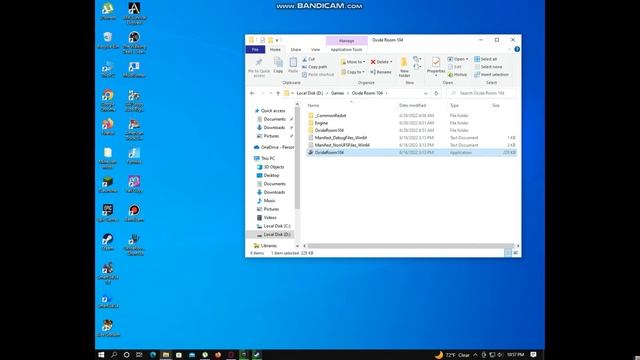Screen dimensions: 640x360
Task: Open Music under This PC
Action: (266, 200)
